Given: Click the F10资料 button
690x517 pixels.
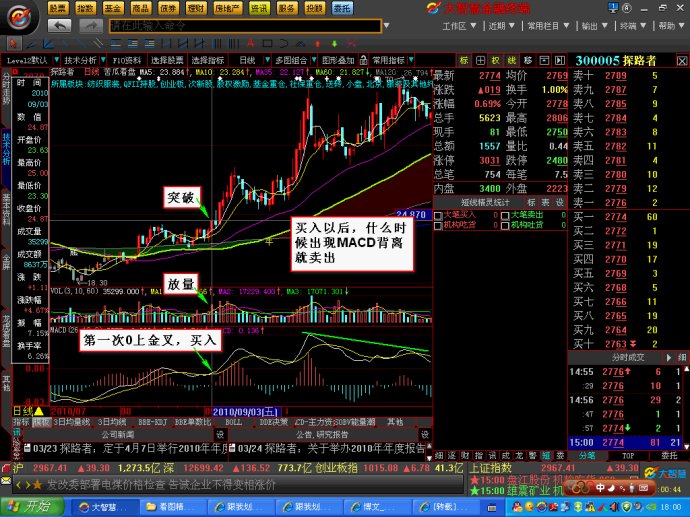Looking at the screenshot, I should [127, 60].
